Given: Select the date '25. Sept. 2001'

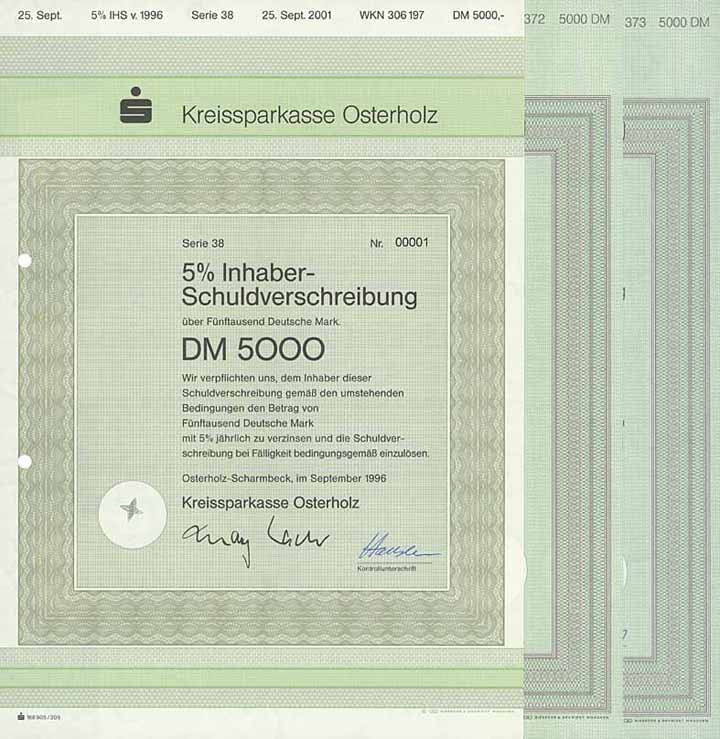Looking at the screenshot, I should (x=296, y=15).
